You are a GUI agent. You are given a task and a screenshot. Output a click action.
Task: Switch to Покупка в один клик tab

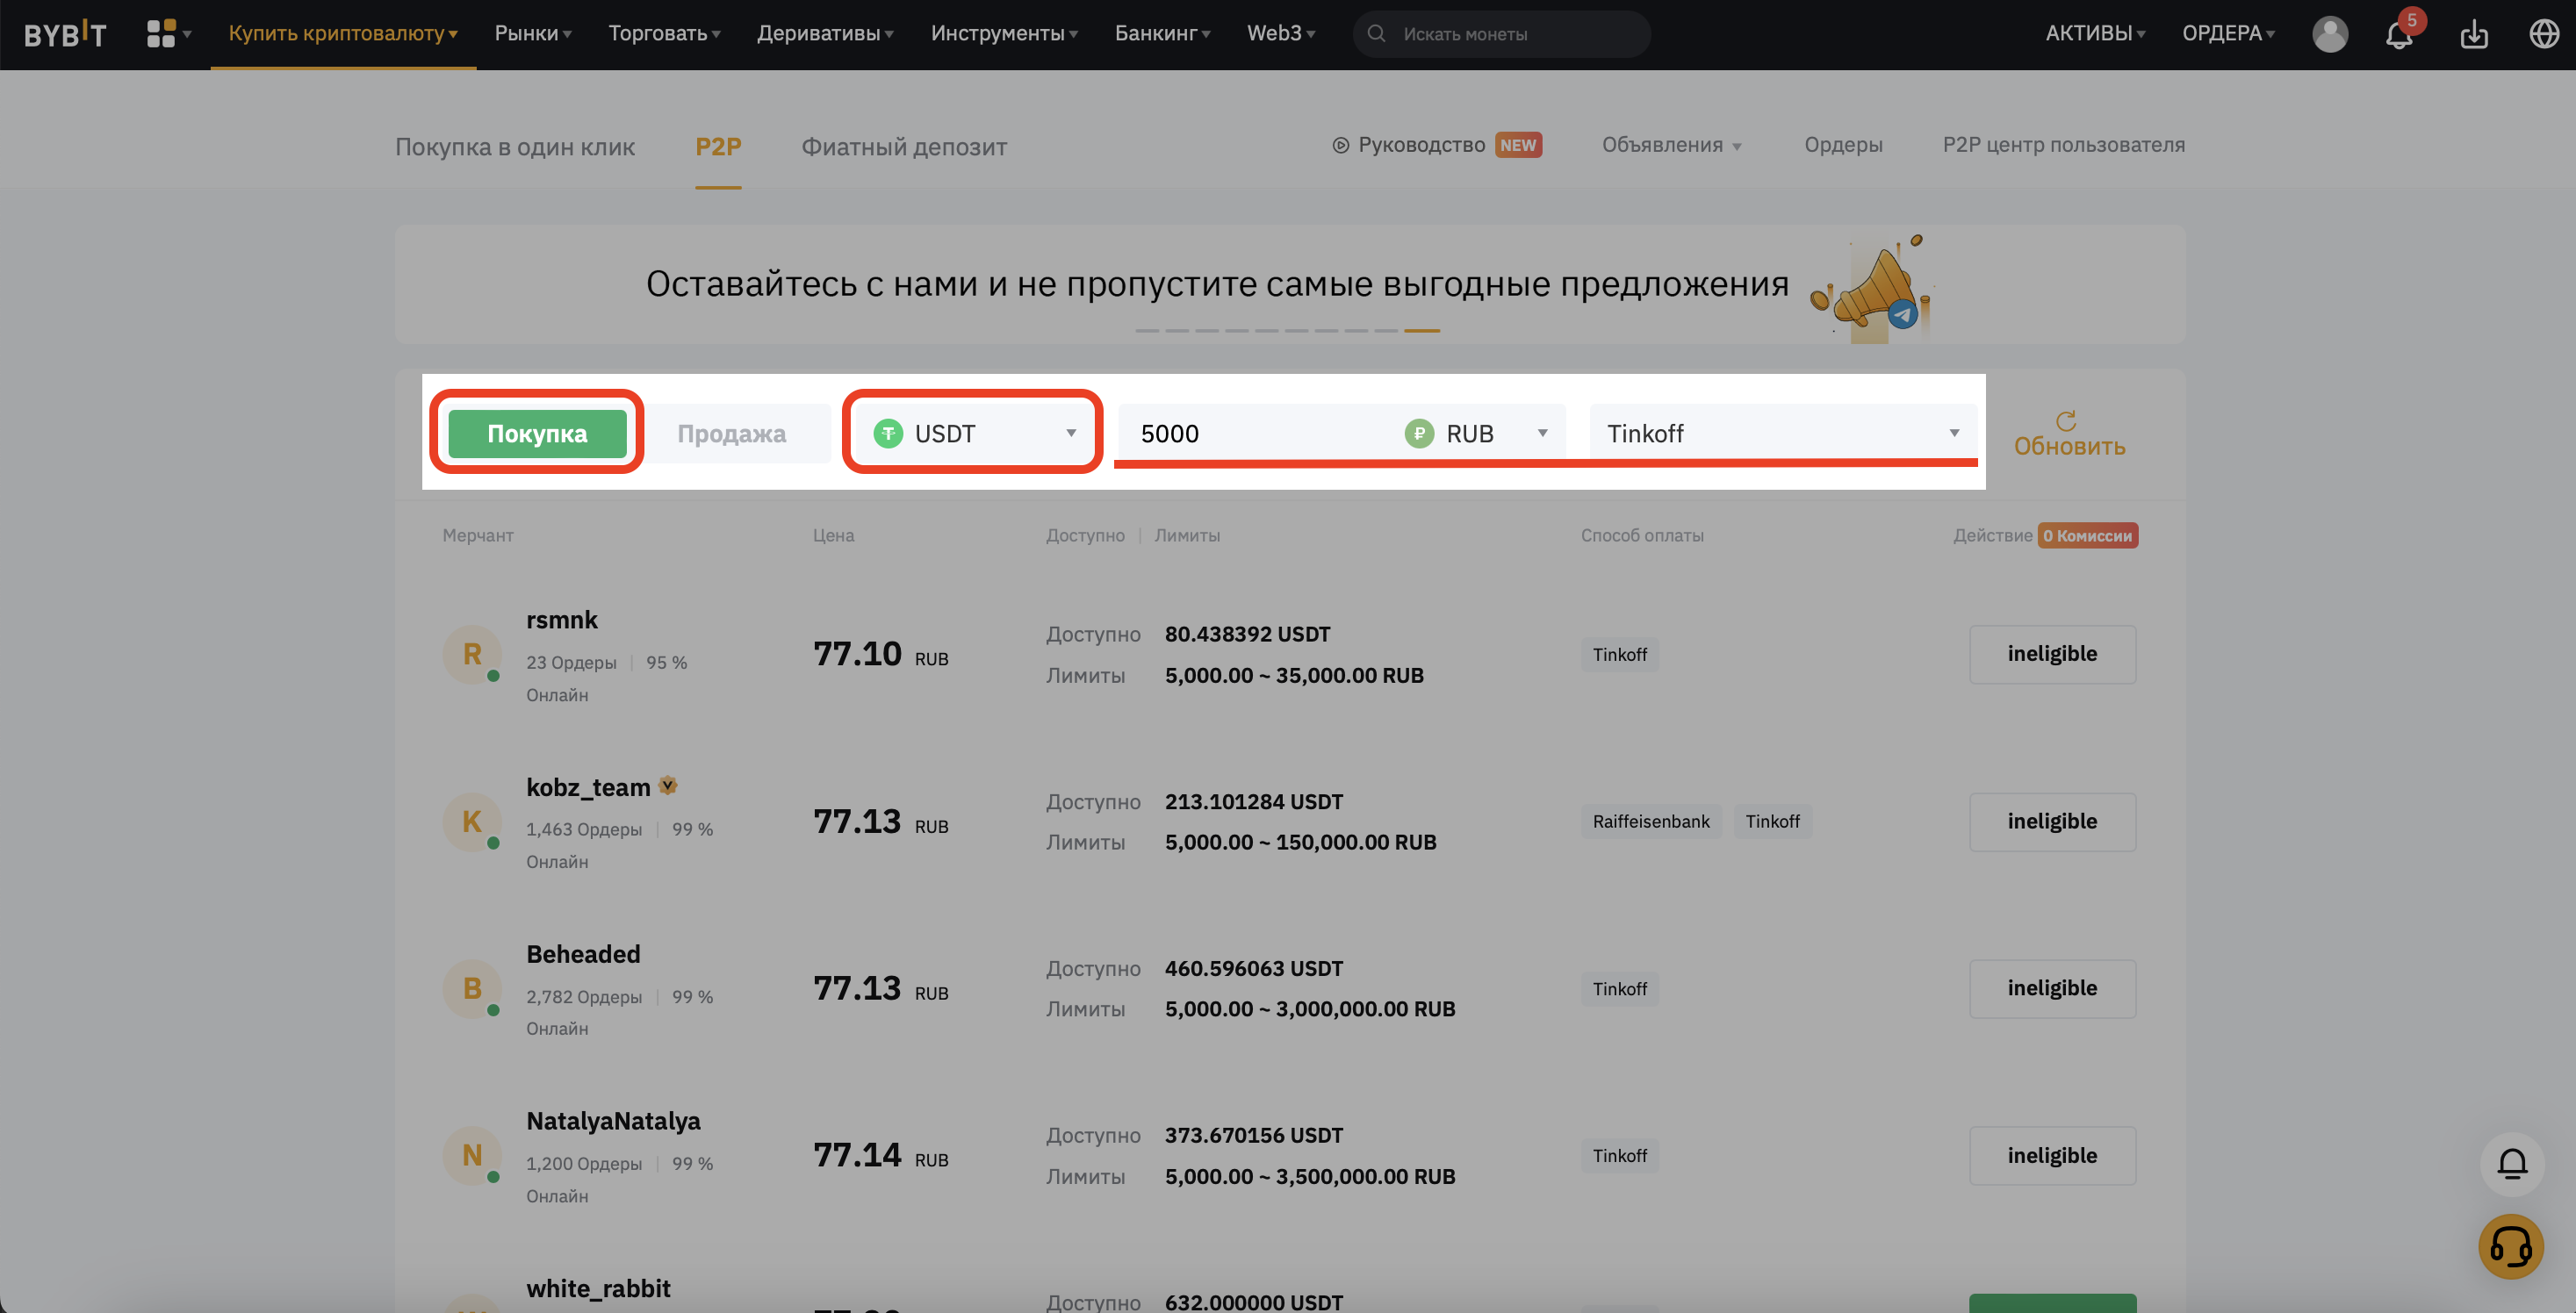[x=515, y=147]
